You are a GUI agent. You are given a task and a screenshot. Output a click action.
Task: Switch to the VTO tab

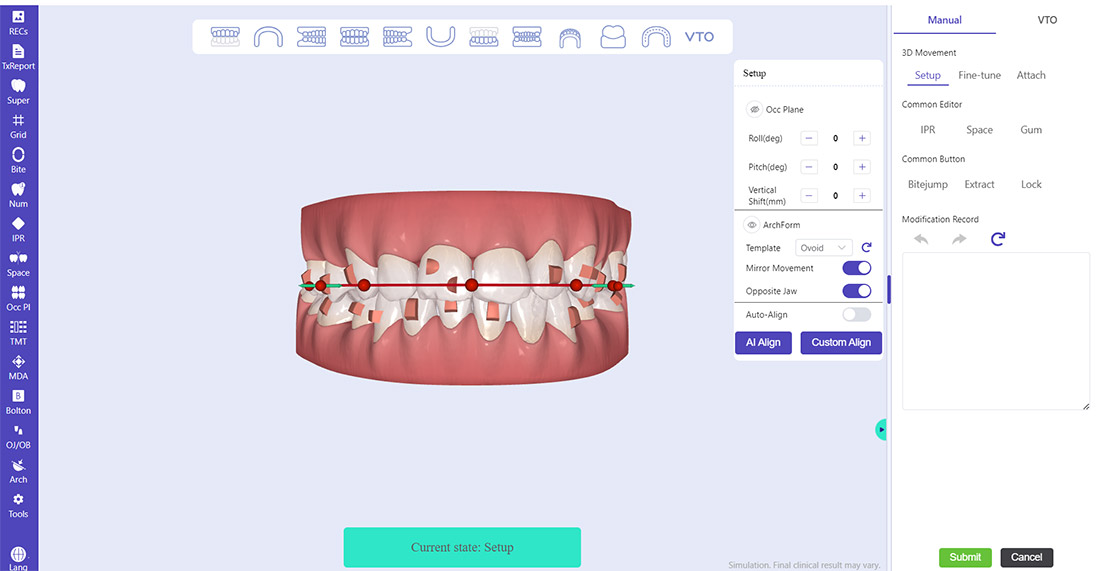tap(1047, 20)
